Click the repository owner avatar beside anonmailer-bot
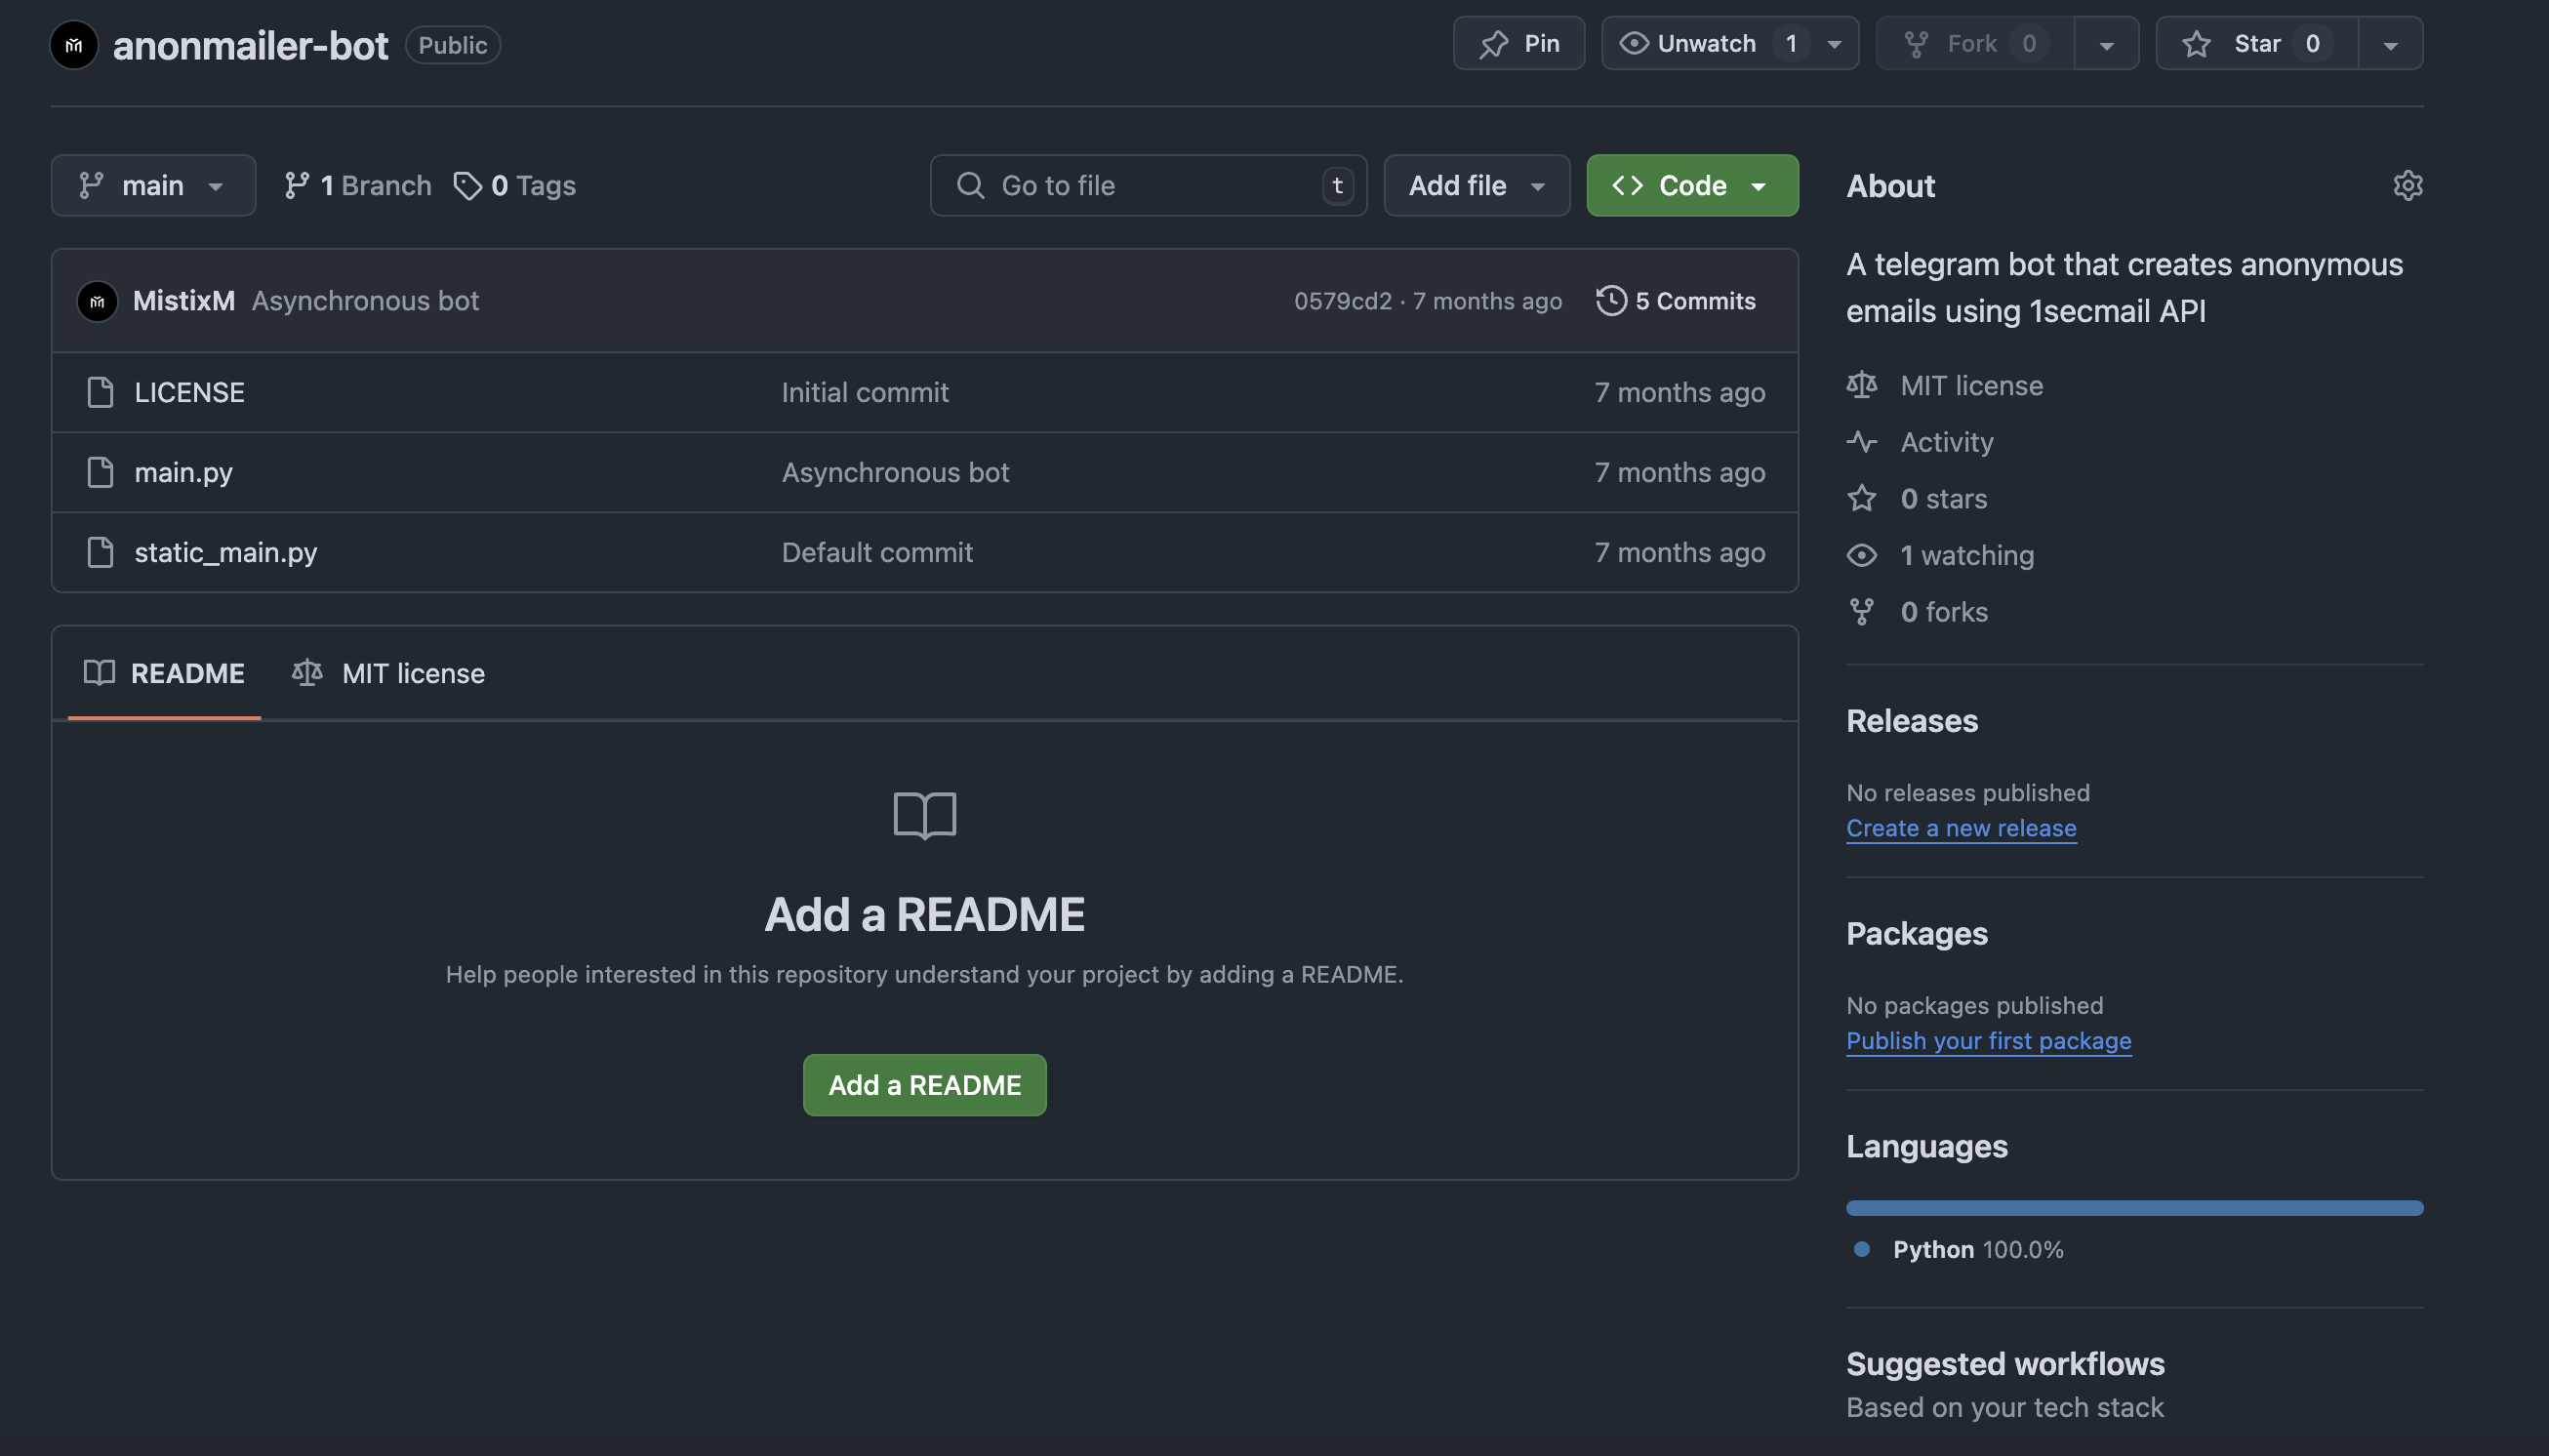The width and height of the screenshot is (2549, 1456). click(x=74, y=45)
